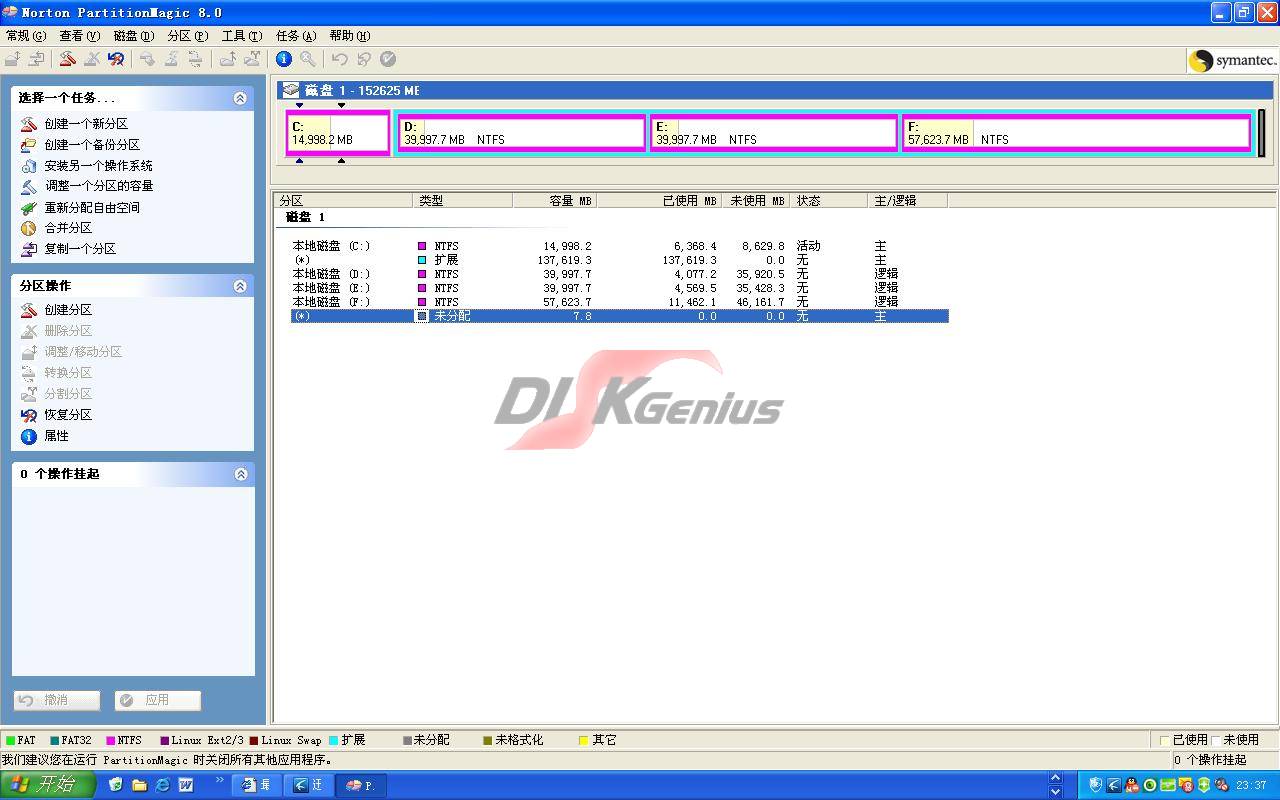This screenshot has height=800, width=1280.
Task: Collapse the 0 个操作挂起 panel
Action: tap(240, 474)
